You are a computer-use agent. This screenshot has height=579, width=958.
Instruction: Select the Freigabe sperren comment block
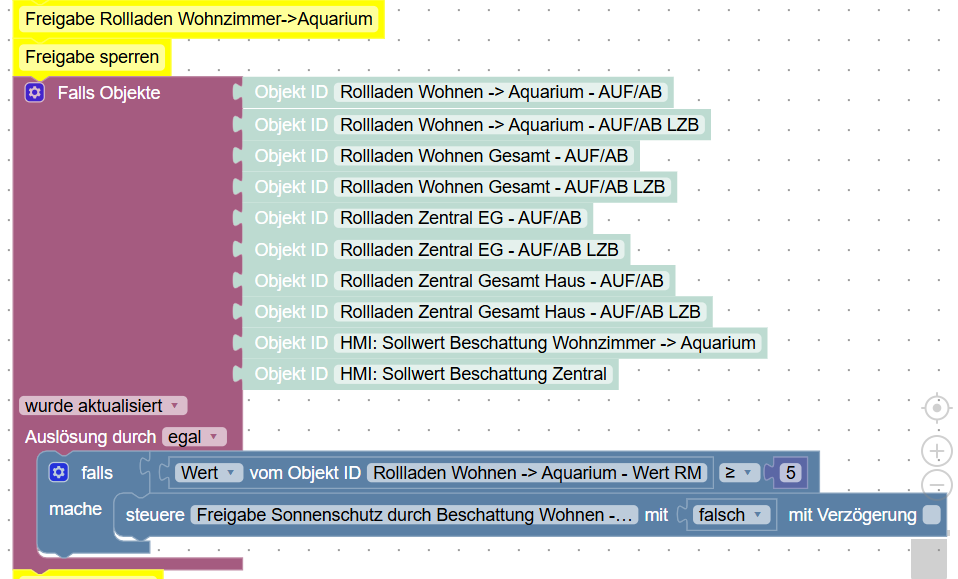click(92, 57)
